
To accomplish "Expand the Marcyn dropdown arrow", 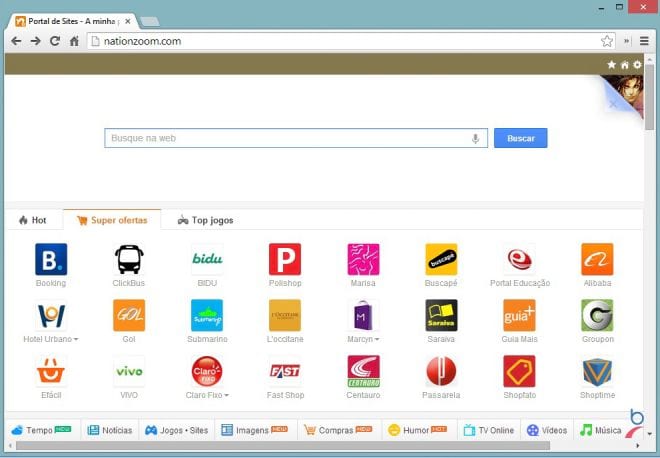I will point(377,339).
